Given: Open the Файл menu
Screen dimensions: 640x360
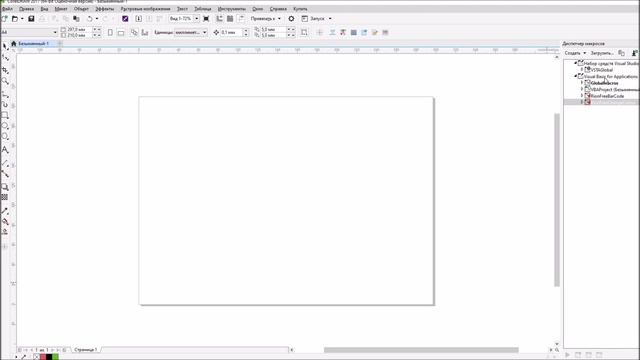Looking at the screenshot, I should coord(7,9).
